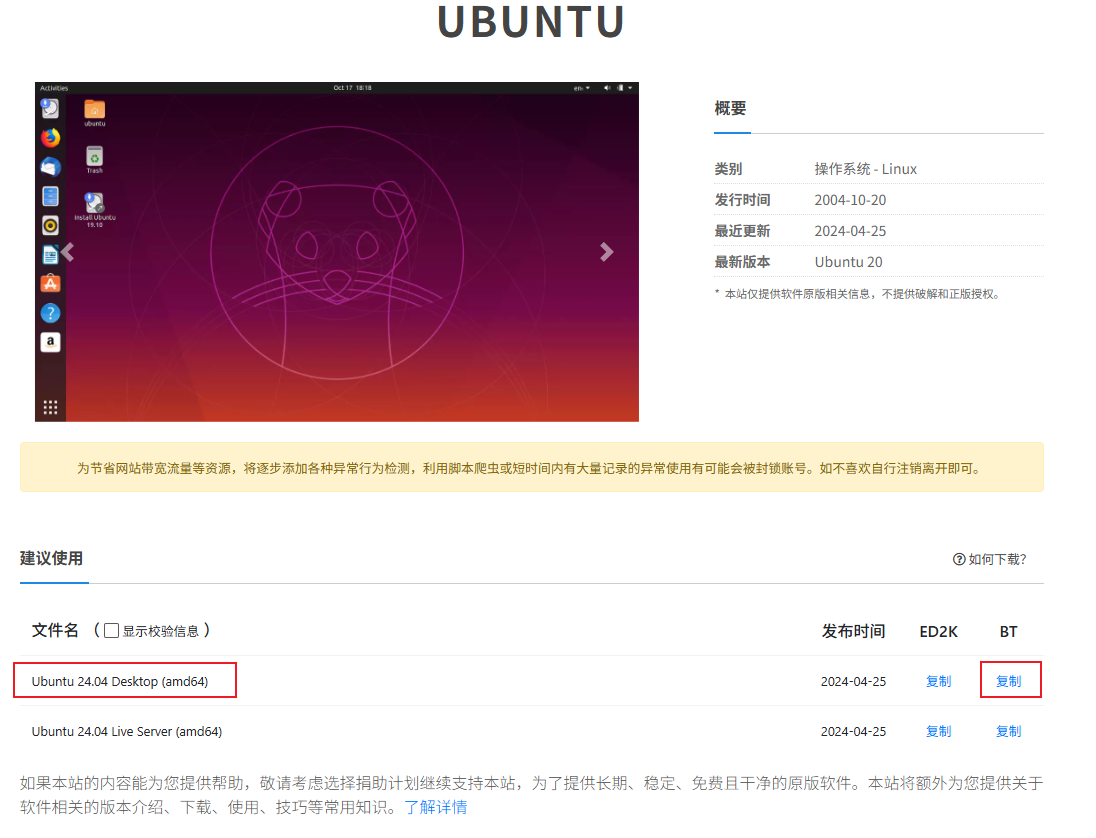The width and height of the screenshot is (1096, 838).
Task: Click the Show Applications grid icon
Action: 50,407
